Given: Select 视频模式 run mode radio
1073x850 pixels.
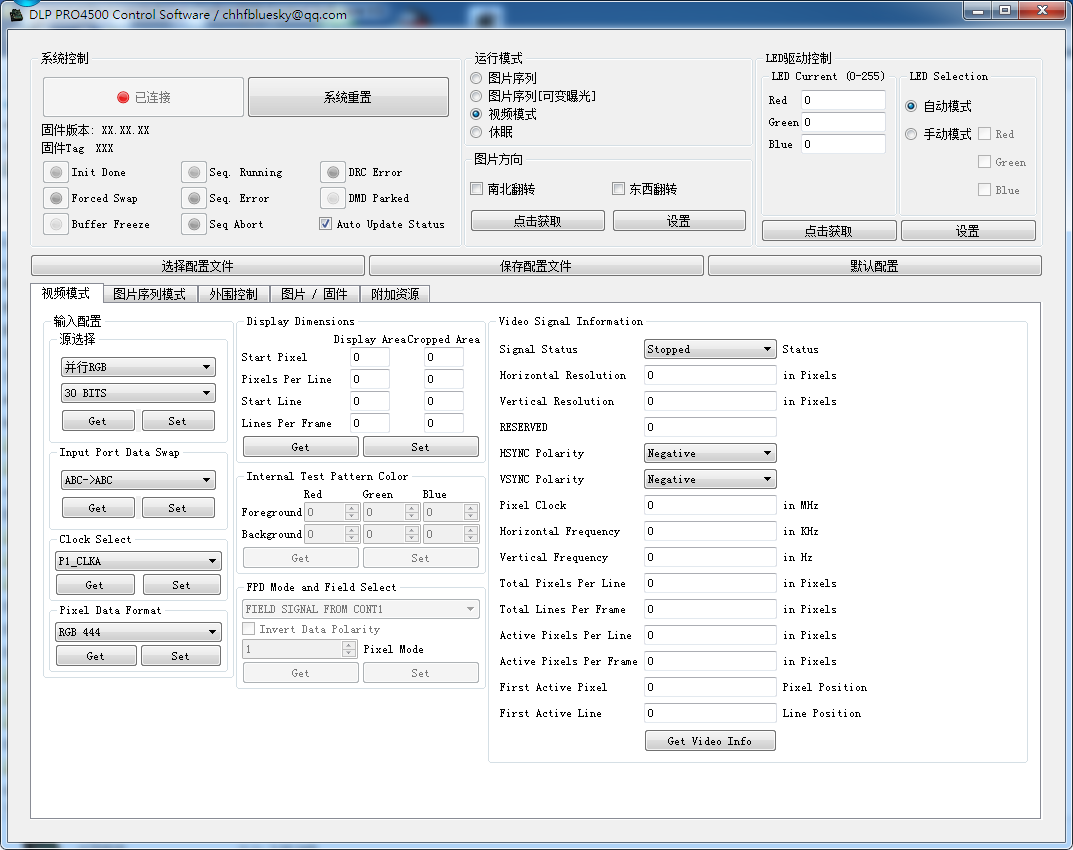Looking at the screenshot, I should [476, 114].
